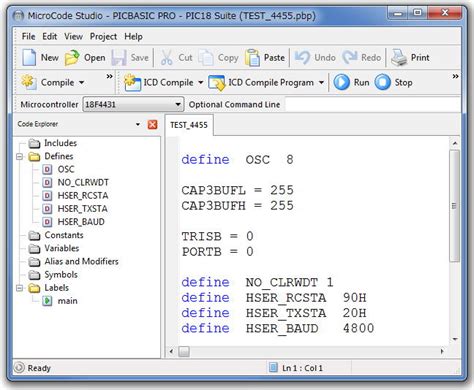Open the Microcontroller 18F4431 combo box
This screenshot has width=474, height=390.
point(133,105)
